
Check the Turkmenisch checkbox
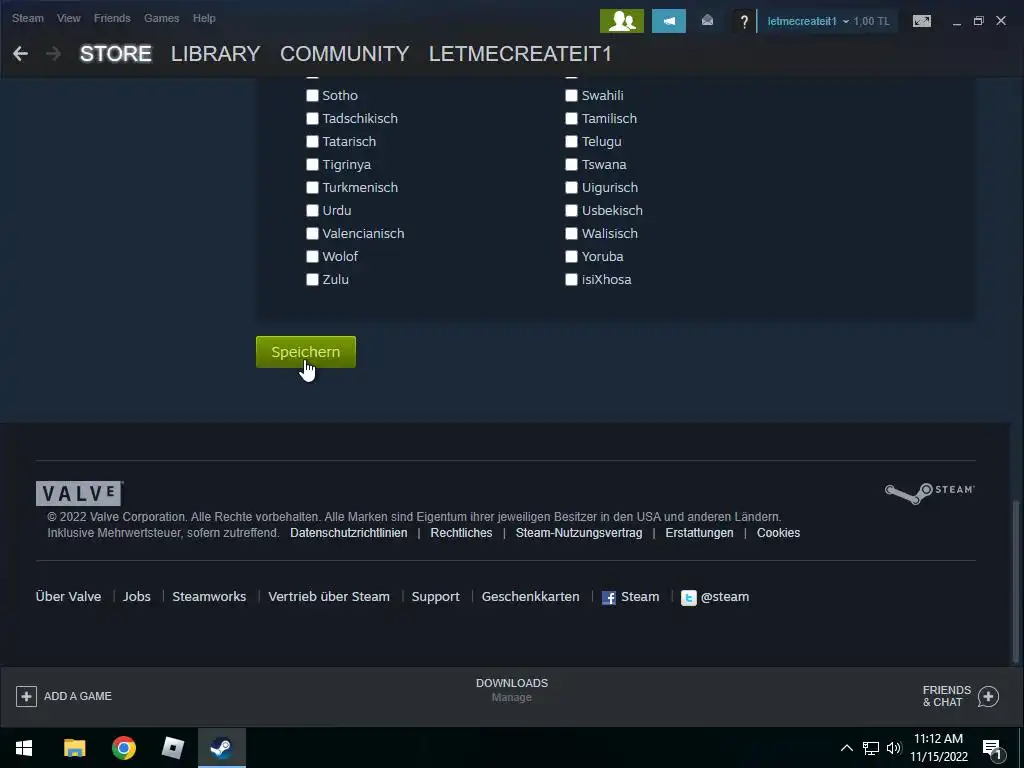pos(312,187)
